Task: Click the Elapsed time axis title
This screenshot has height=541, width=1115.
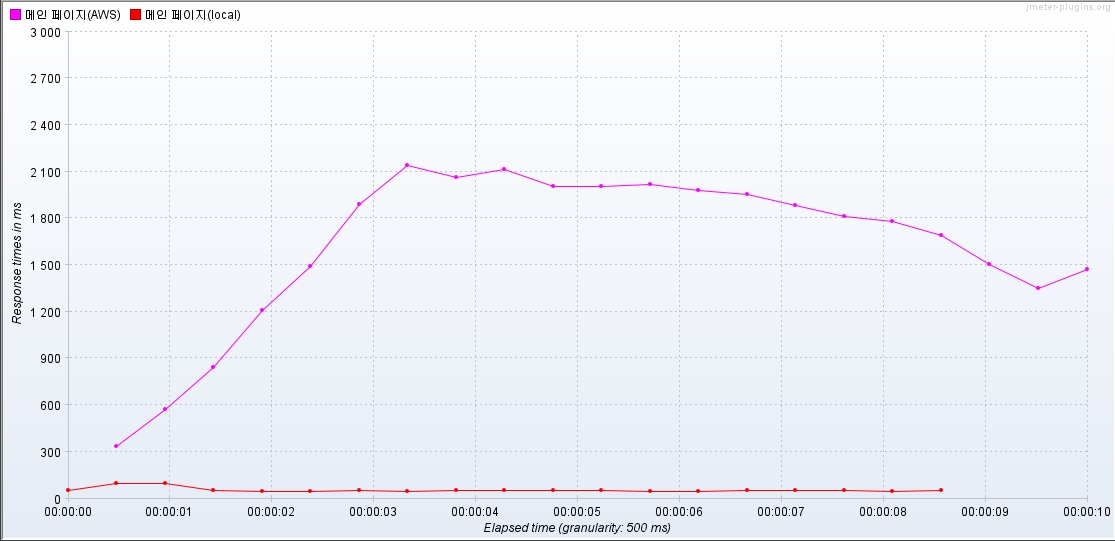Action: coord(577,528)
